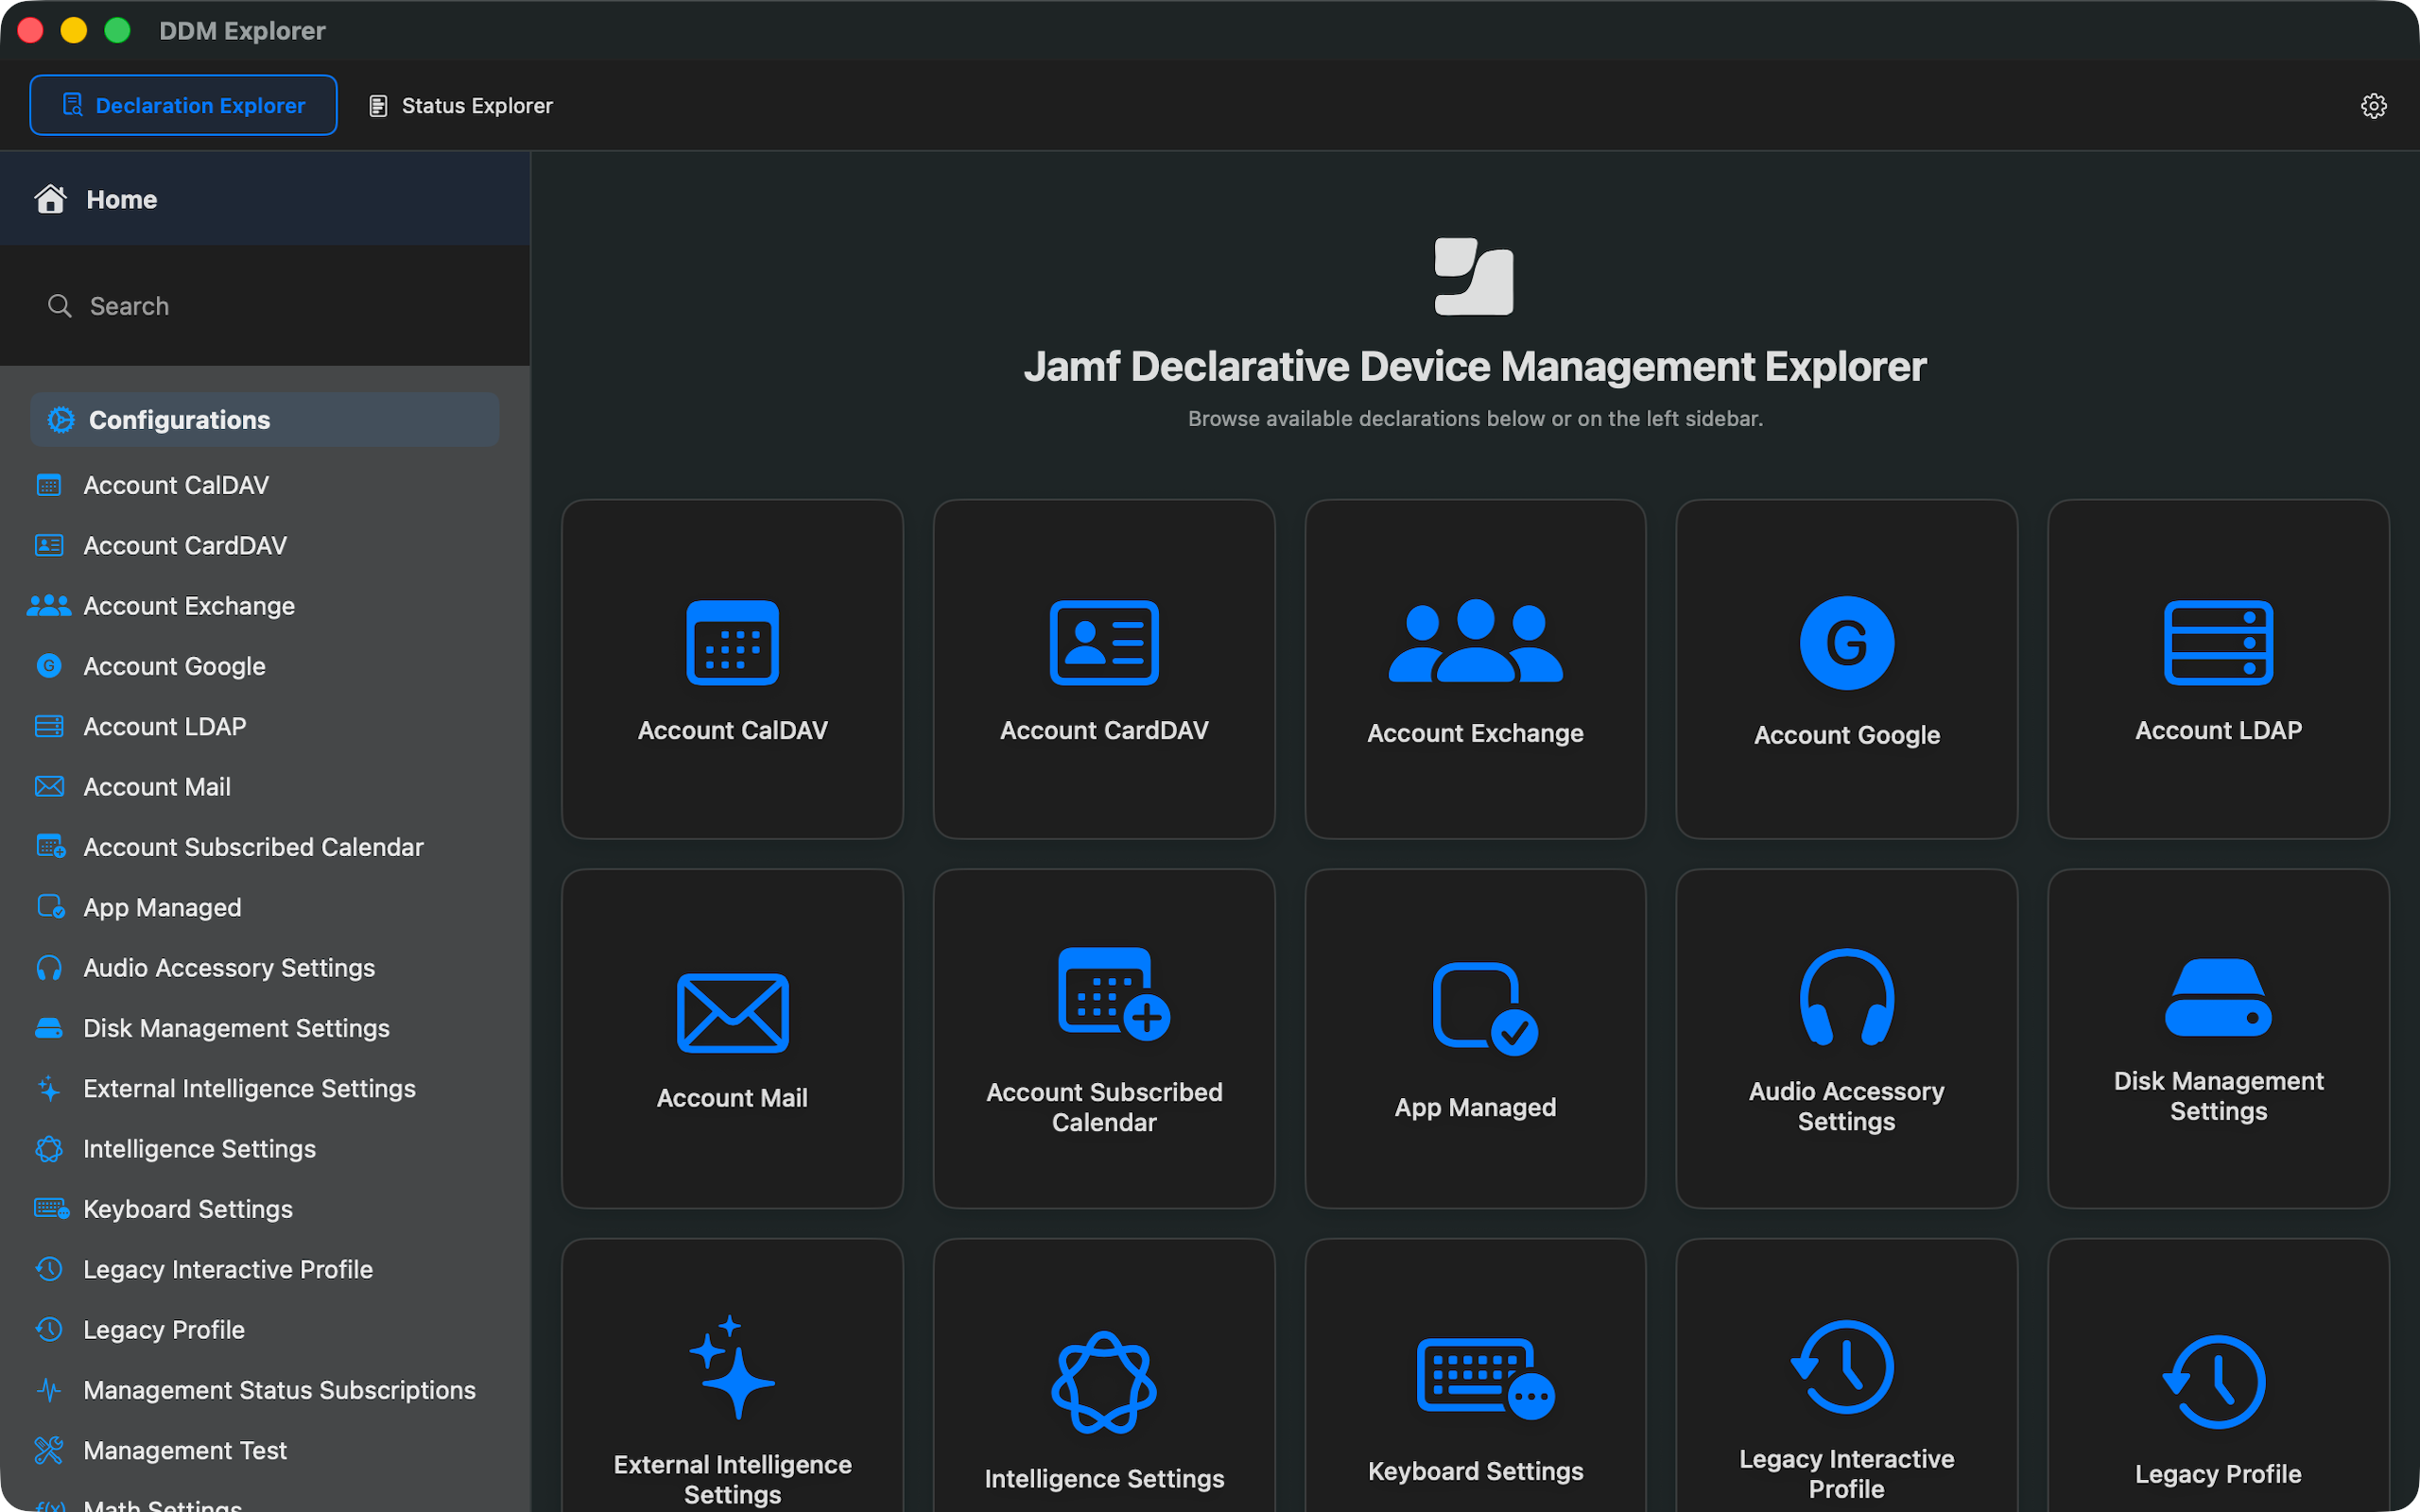
Task: Click Disk Management Settings sidebar drive icon
Action: point(49,1028)
